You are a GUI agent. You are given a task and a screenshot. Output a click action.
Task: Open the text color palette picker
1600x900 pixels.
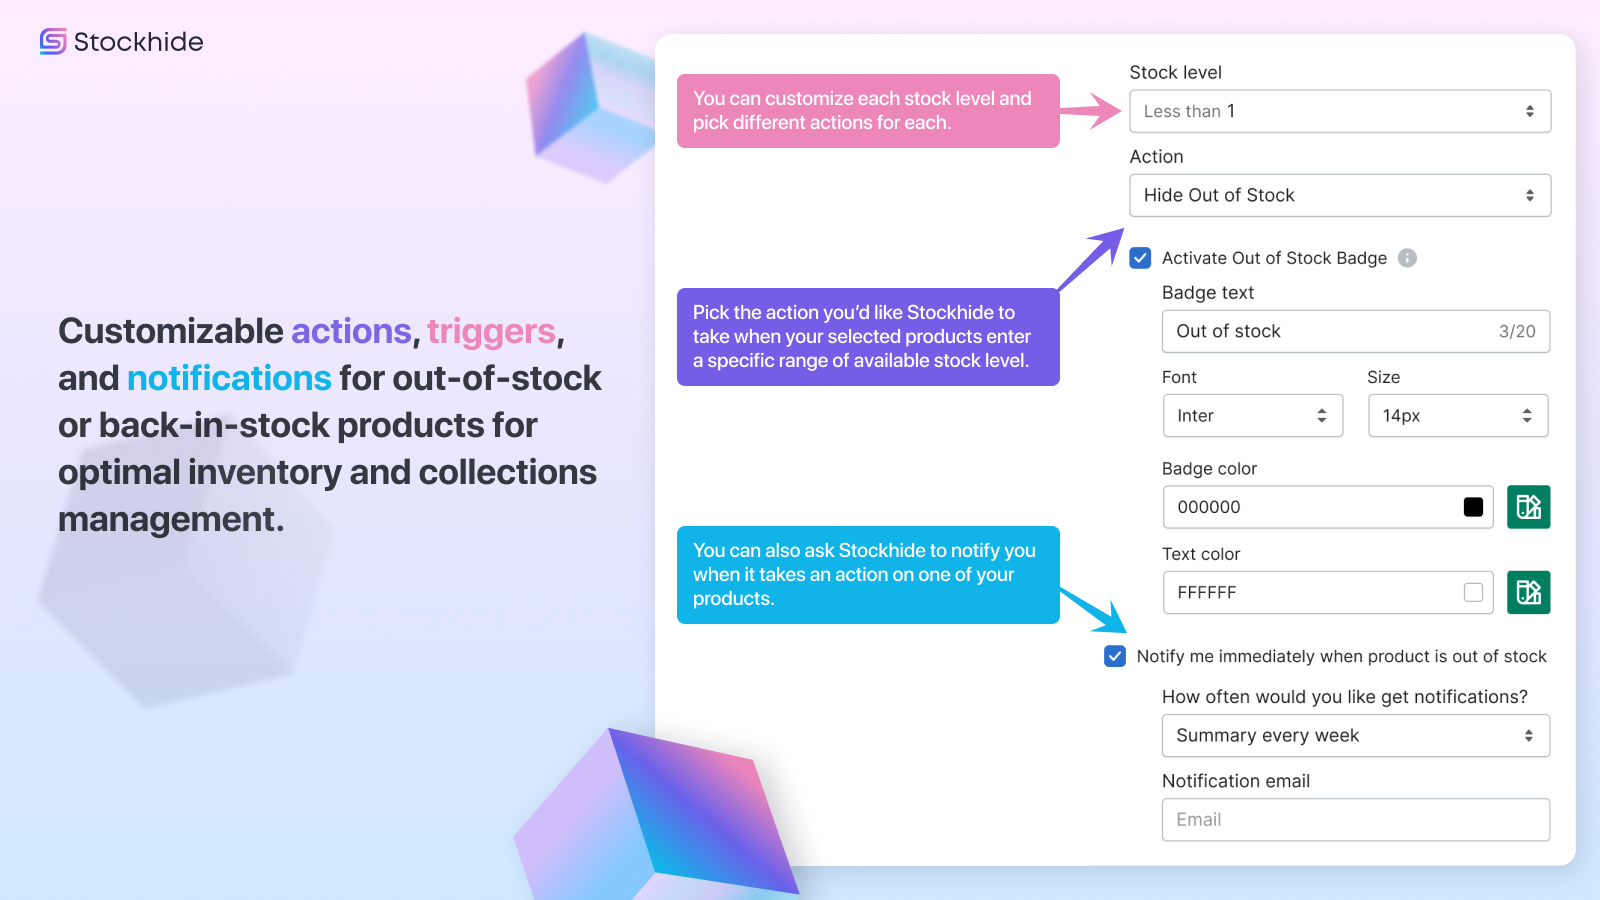1528,592
